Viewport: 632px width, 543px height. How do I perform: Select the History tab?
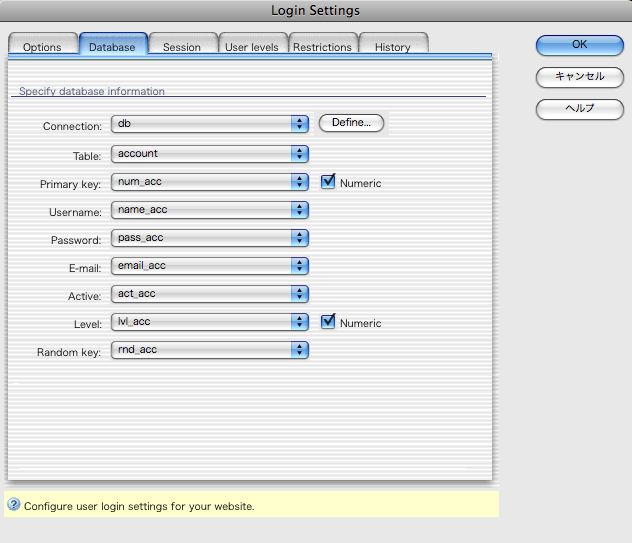tap(392, 47)
